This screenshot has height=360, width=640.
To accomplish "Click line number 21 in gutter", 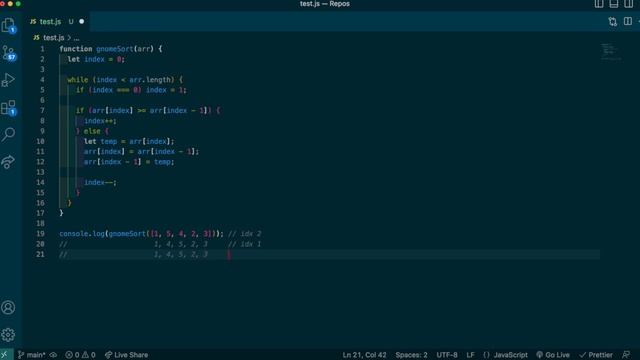I will pos(40,254).
